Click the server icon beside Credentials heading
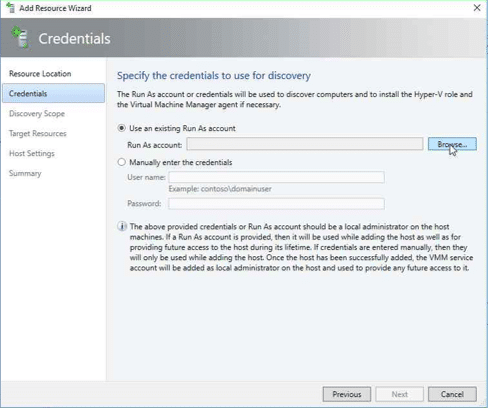 pos(20,38)
